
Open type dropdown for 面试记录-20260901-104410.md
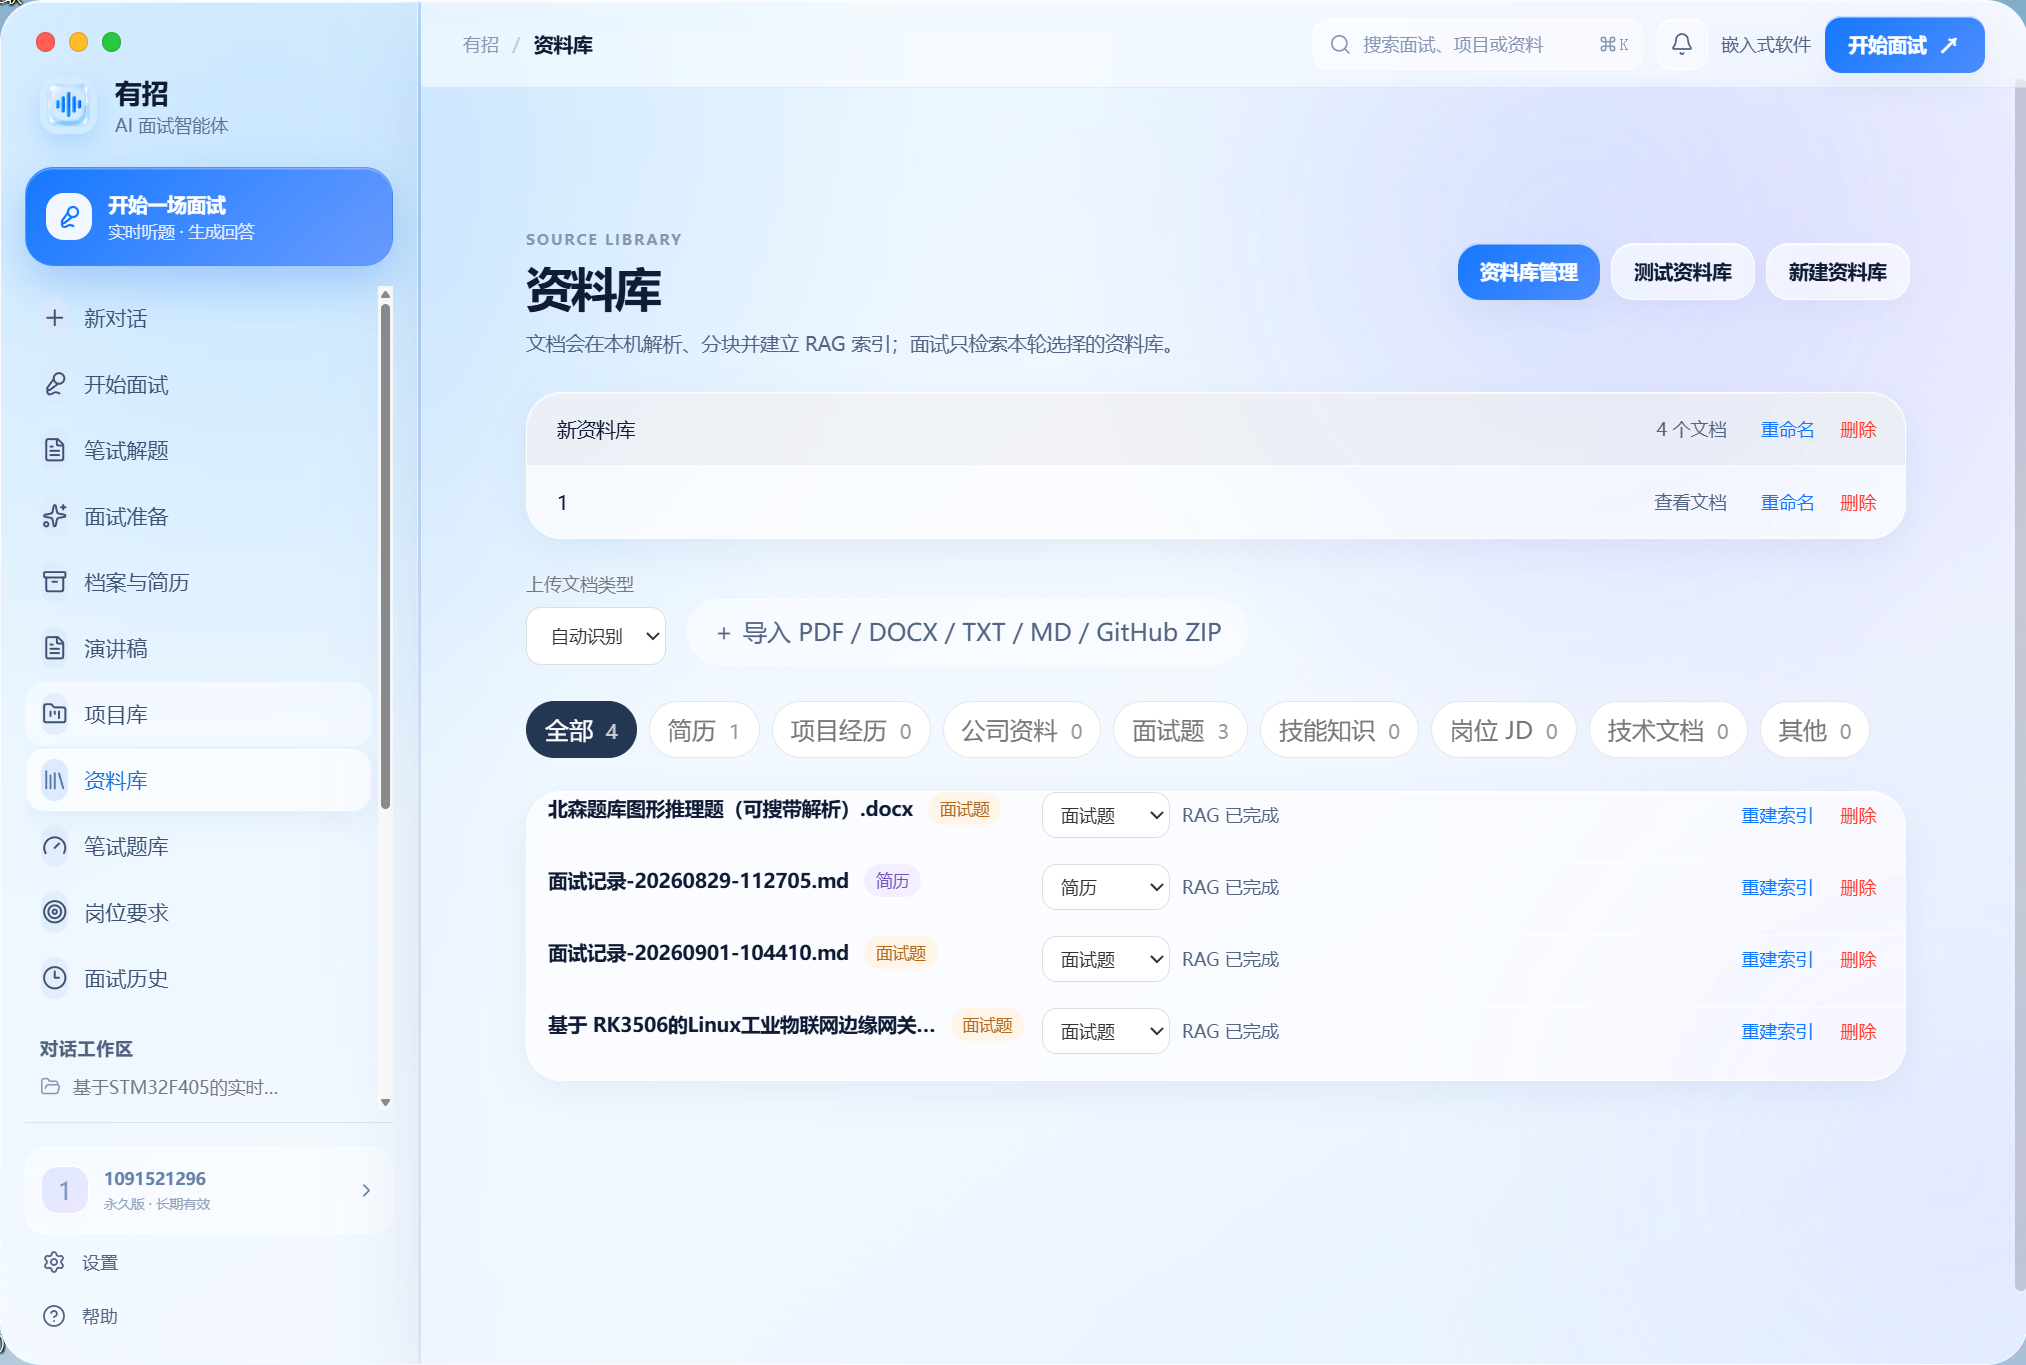1105,959
